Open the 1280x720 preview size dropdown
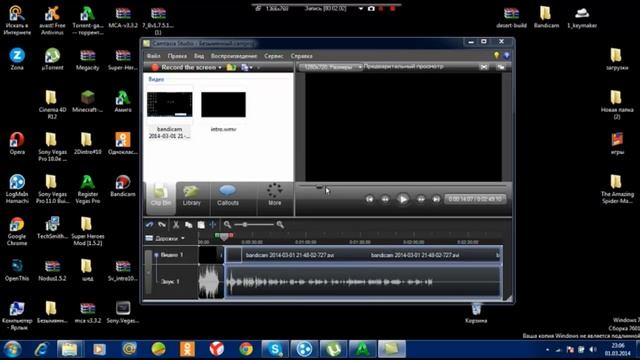This screenshot has height=360, width=640. coord(331,67)
